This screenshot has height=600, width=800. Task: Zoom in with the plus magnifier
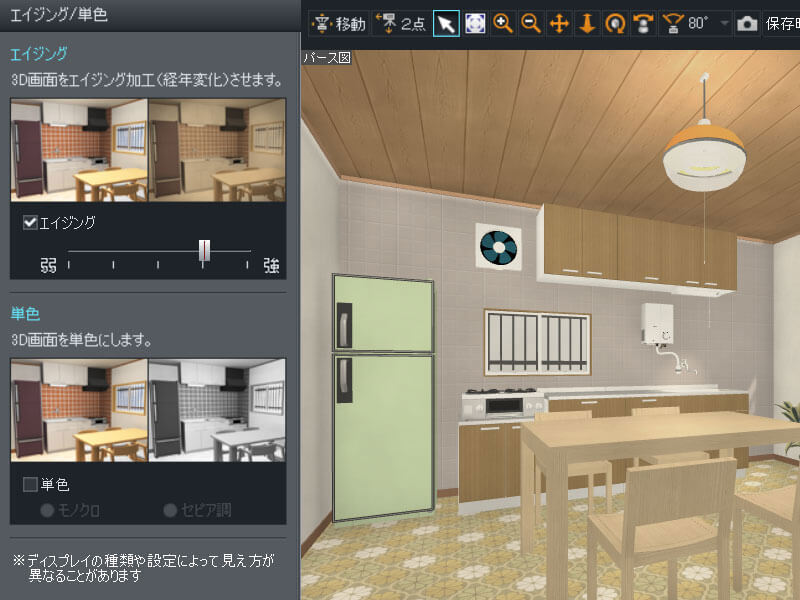pos(503,23)
